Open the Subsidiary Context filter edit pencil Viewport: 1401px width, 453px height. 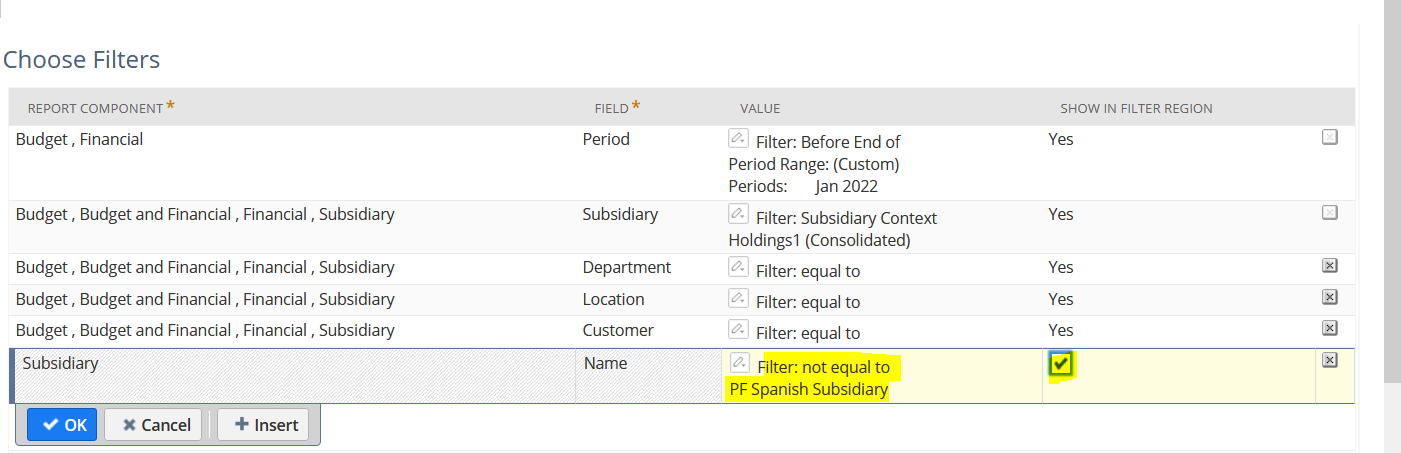pyautogui.click(x=738, y=213)
